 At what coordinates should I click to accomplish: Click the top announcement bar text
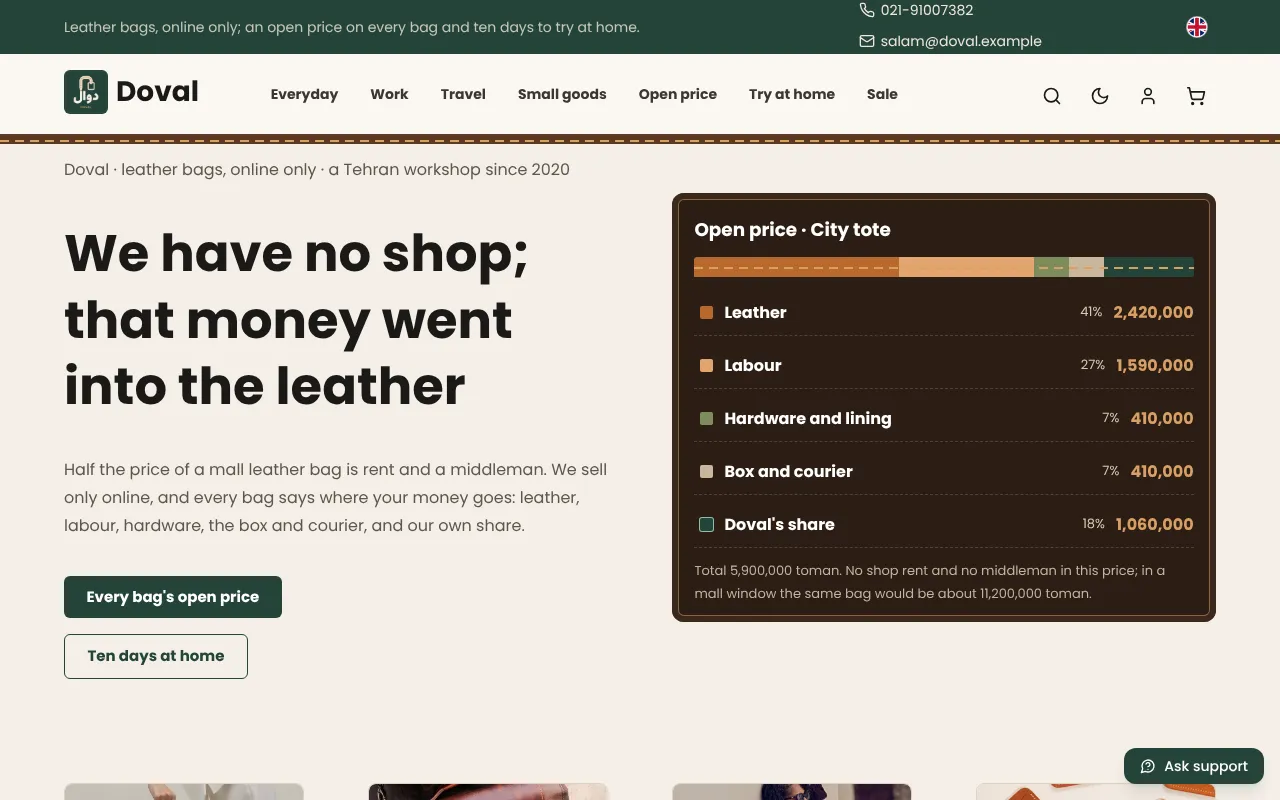(x=352, y=27)
